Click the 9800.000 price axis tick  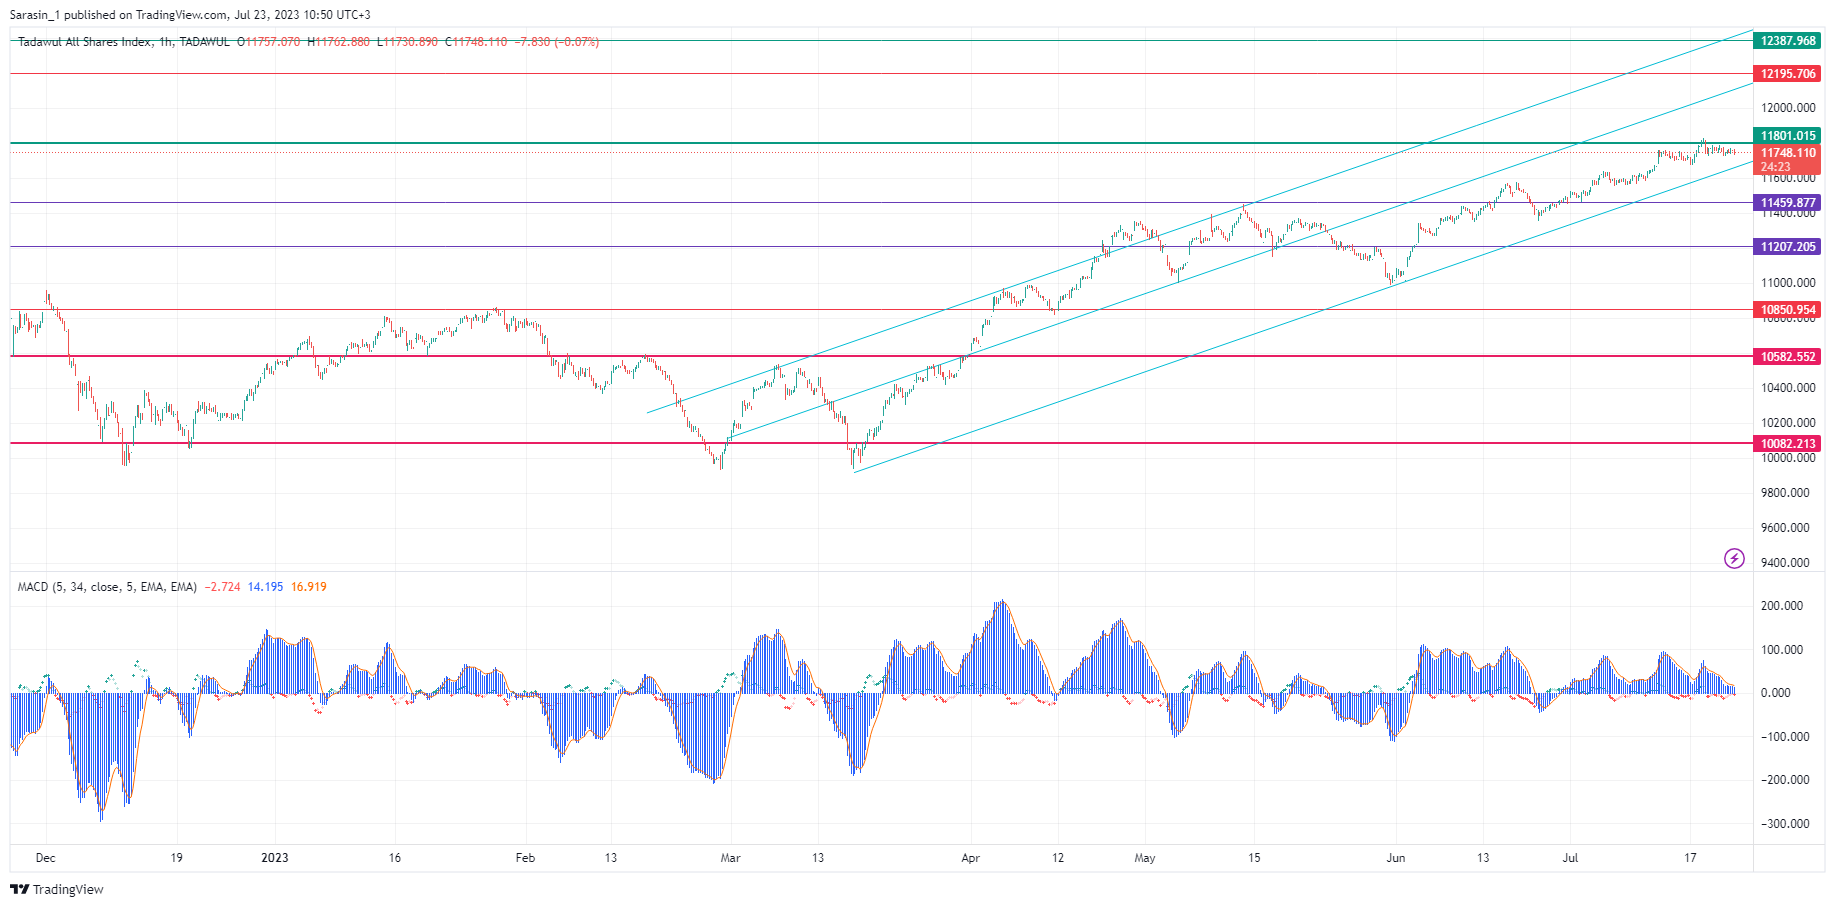(1785, 493)
